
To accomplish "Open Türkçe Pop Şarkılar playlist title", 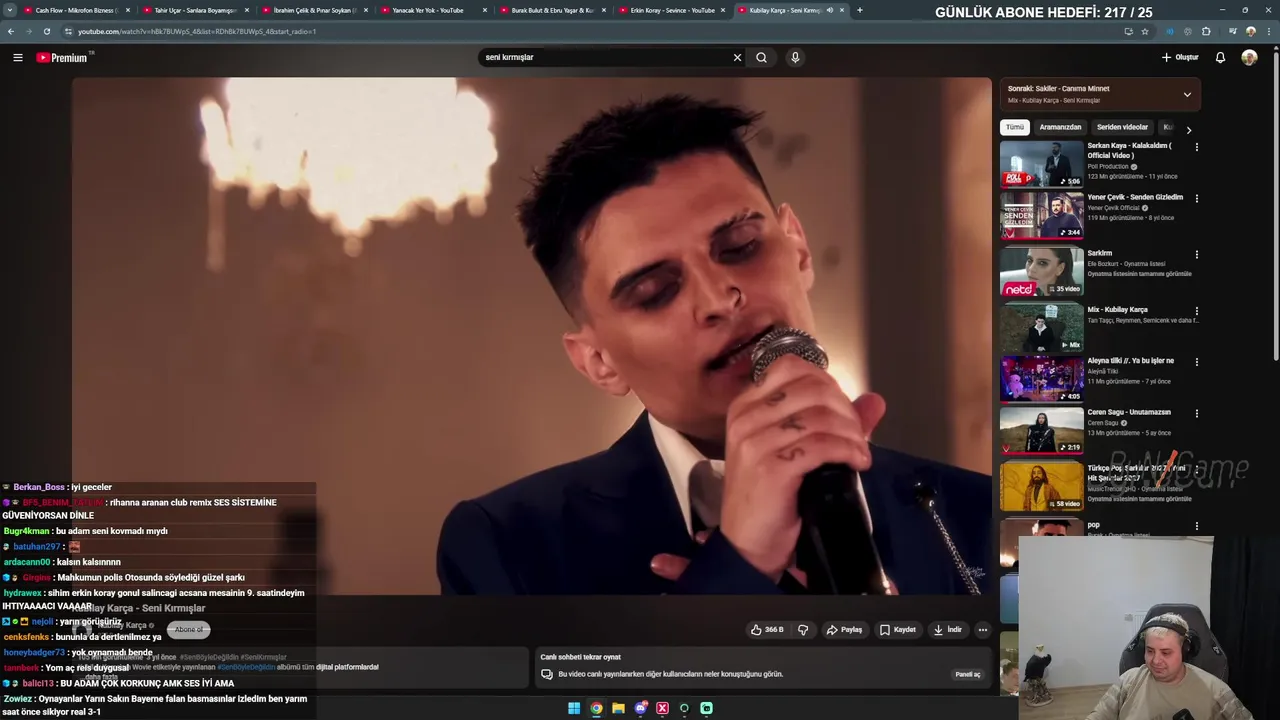I will click(1136, 473).
